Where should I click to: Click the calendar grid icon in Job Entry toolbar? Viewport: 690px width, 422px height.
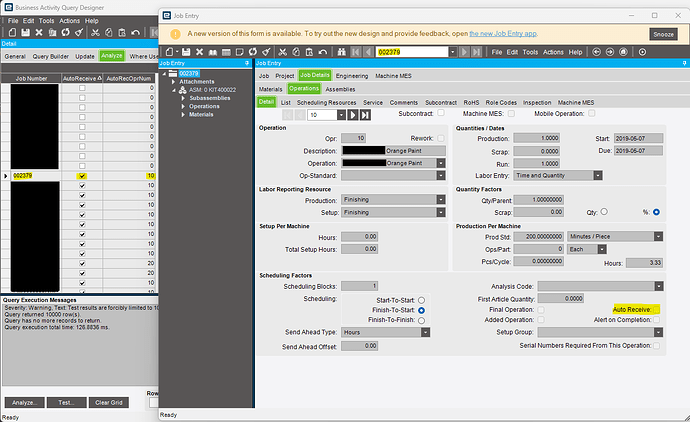[226, 52]
